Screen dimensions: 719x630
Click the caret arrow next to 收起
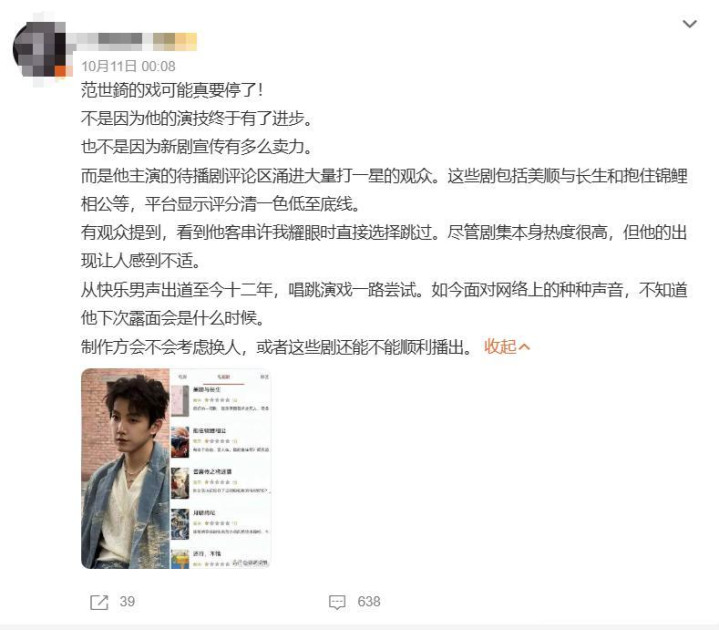525,347
